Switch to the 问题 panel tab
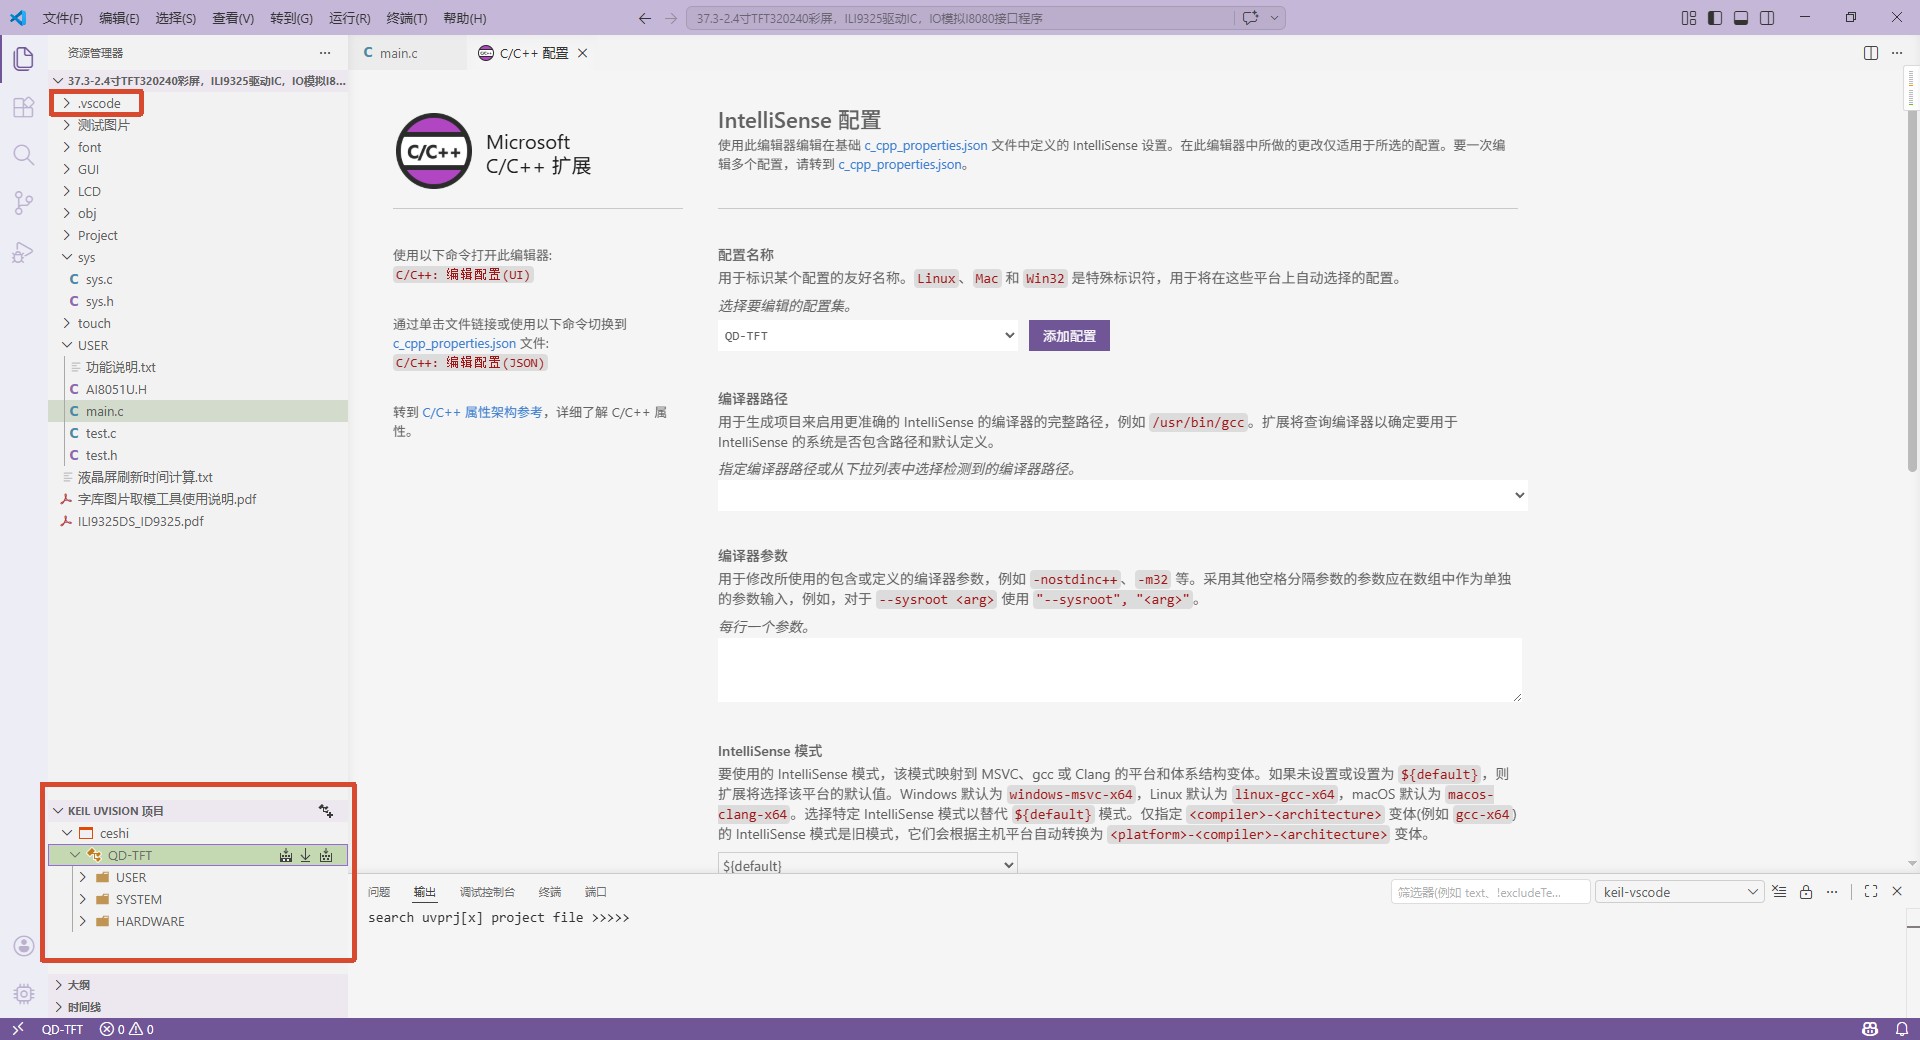This screenshot has width=1920, height=1040. tap(379, 892)
